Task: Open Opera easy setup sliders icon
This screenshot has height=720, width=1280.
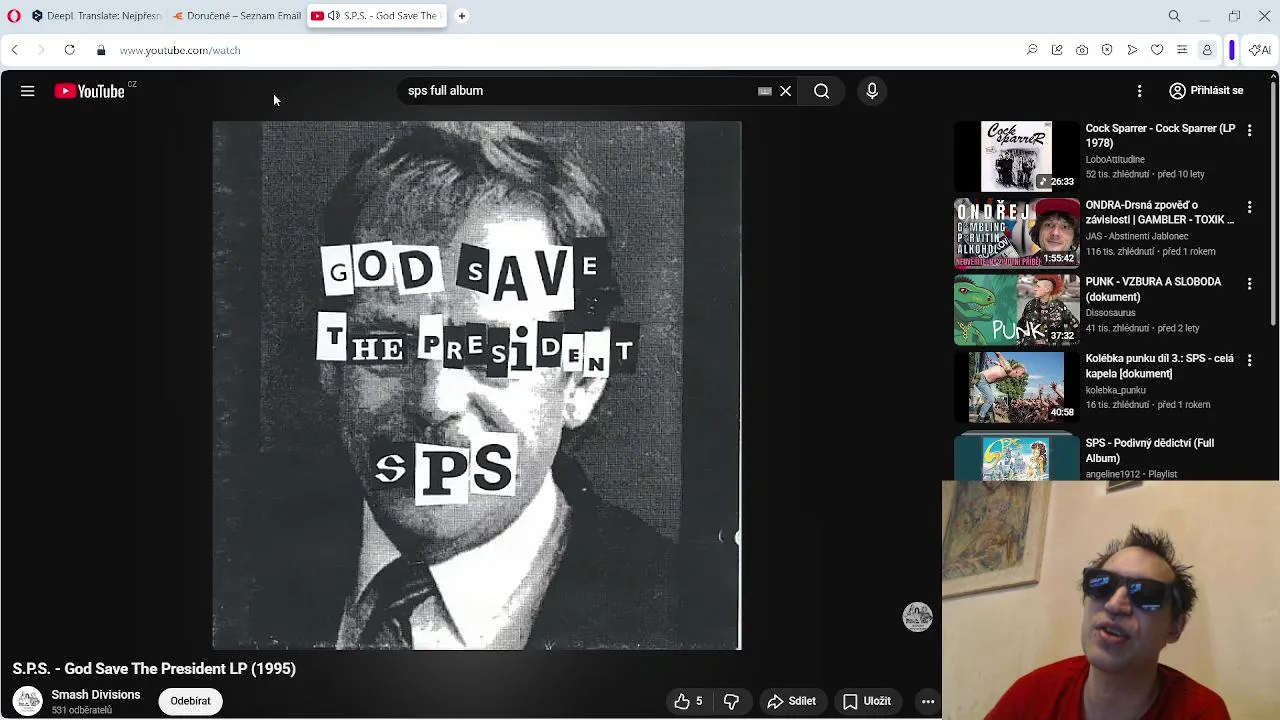Action: (1182, 50)
